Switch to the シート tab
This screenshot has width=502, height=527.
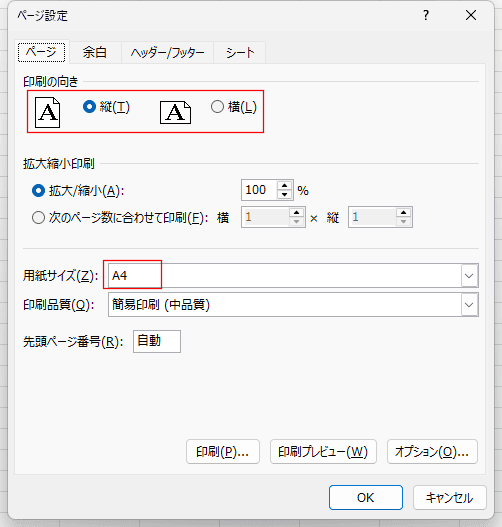click(x=240, y=52)
